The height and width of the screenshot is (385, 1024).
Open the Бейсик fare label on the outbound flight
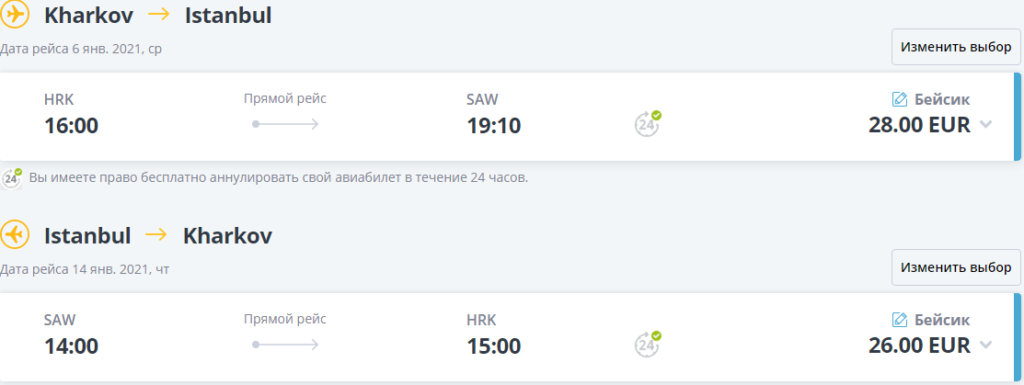(942, 100)
